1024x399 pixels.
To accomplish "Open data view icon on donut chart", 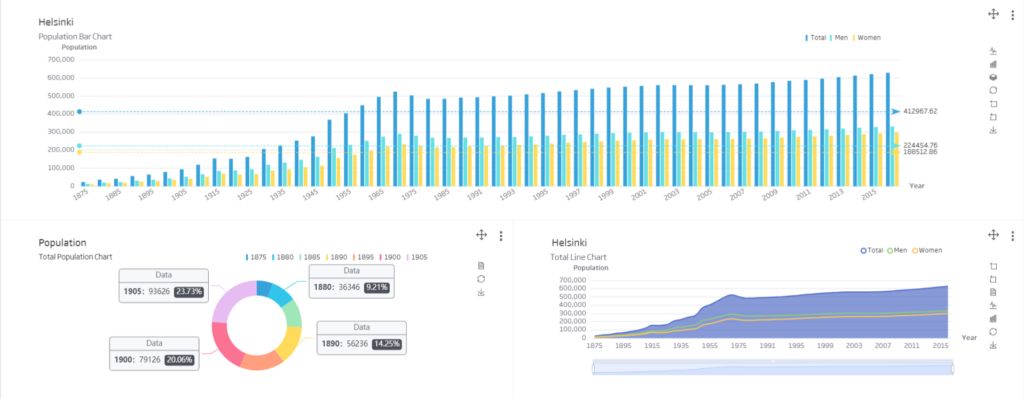I will tap(481, 266).
